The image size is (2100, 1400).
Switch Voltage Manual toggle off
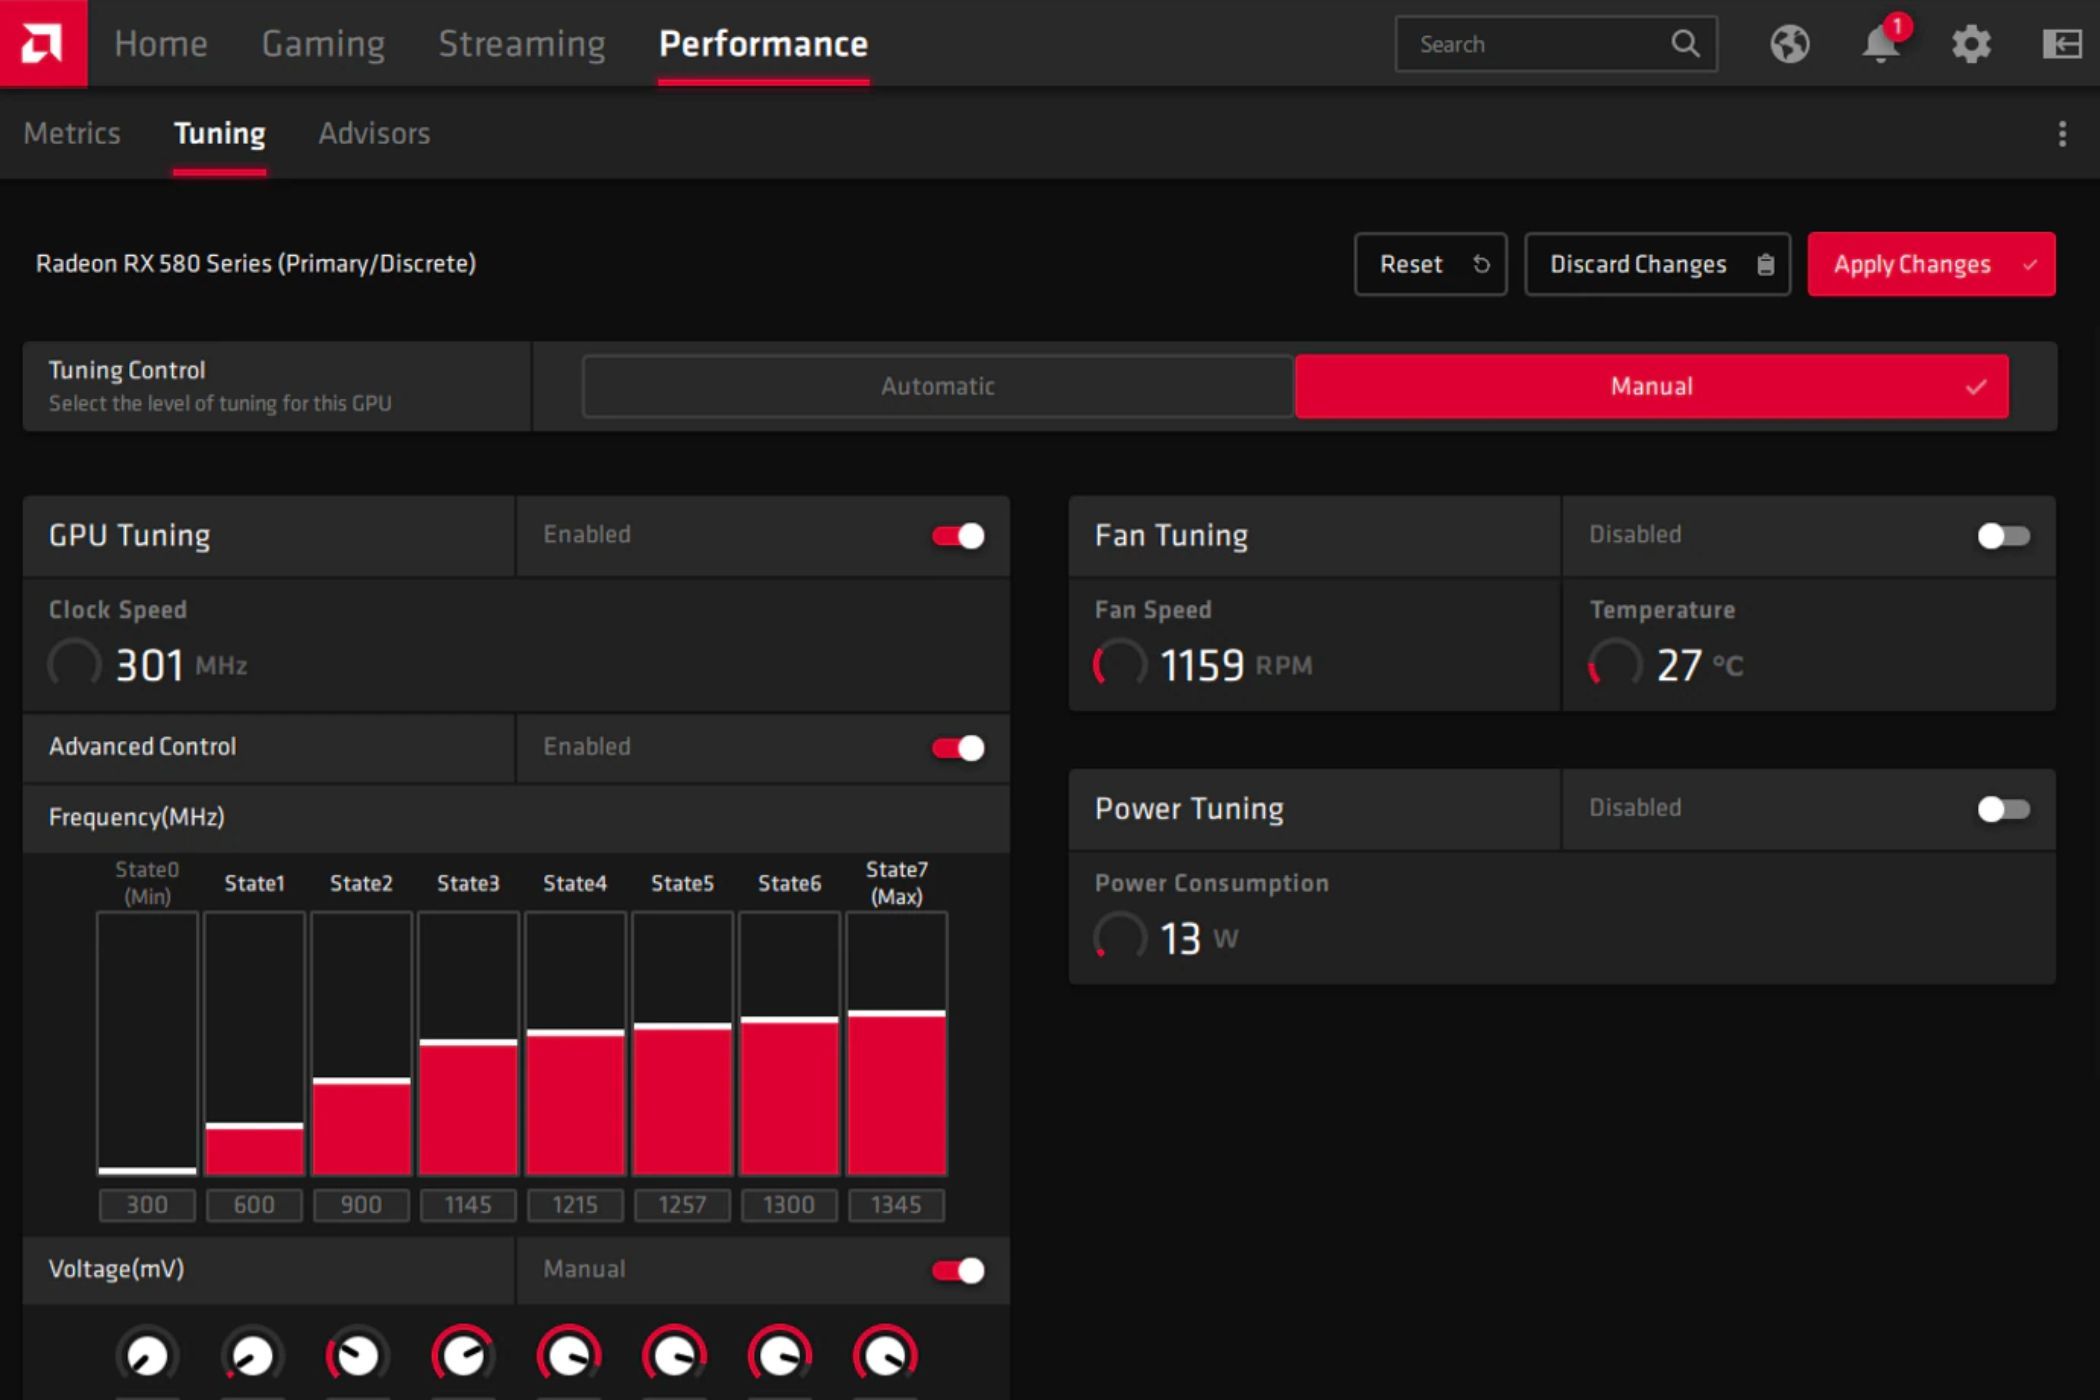click(958, 1270)
